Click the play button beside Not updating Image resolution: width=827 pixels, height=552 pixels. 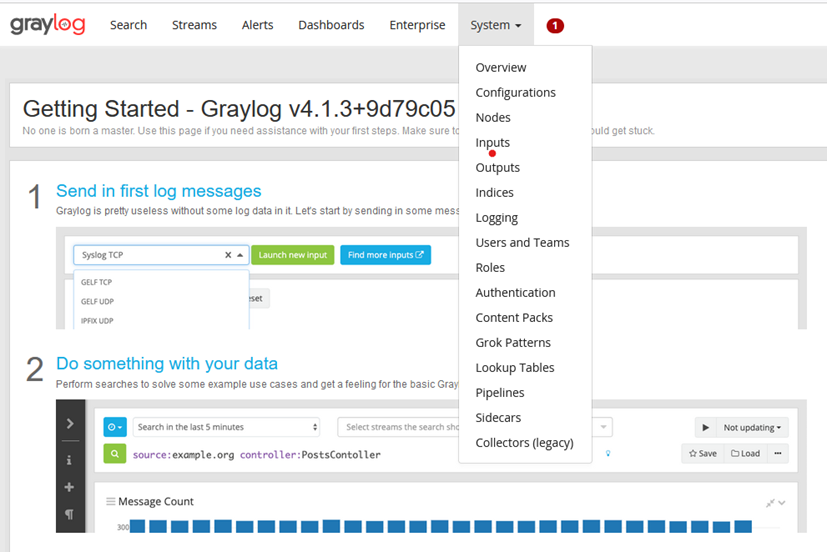(x=705, y=427)
